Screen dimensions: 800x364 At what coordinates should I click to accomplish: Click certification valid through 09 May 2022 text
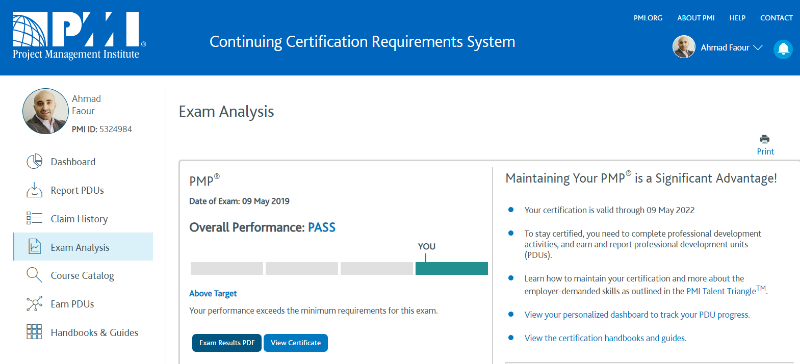[x=609, y=210]
